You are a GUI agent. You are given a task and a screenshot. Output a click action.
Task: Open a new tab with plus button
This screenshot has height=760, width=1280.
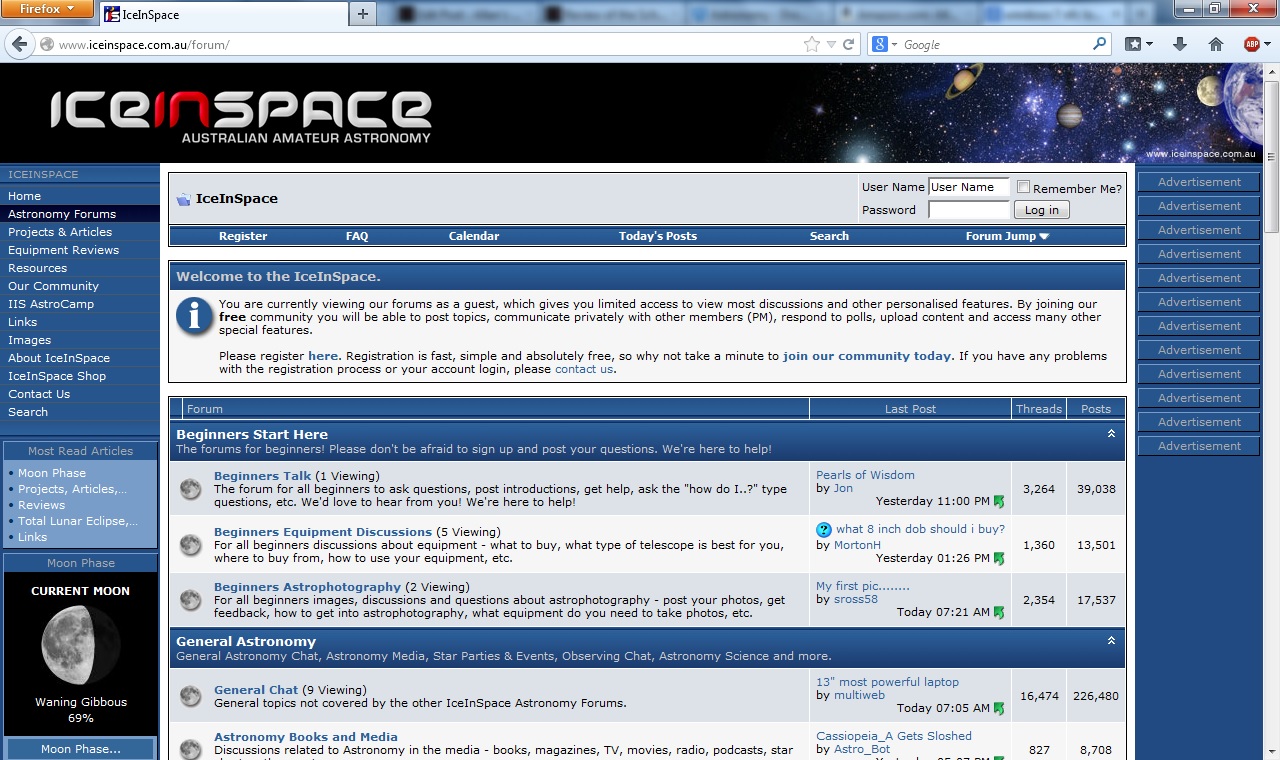(363, 13)
